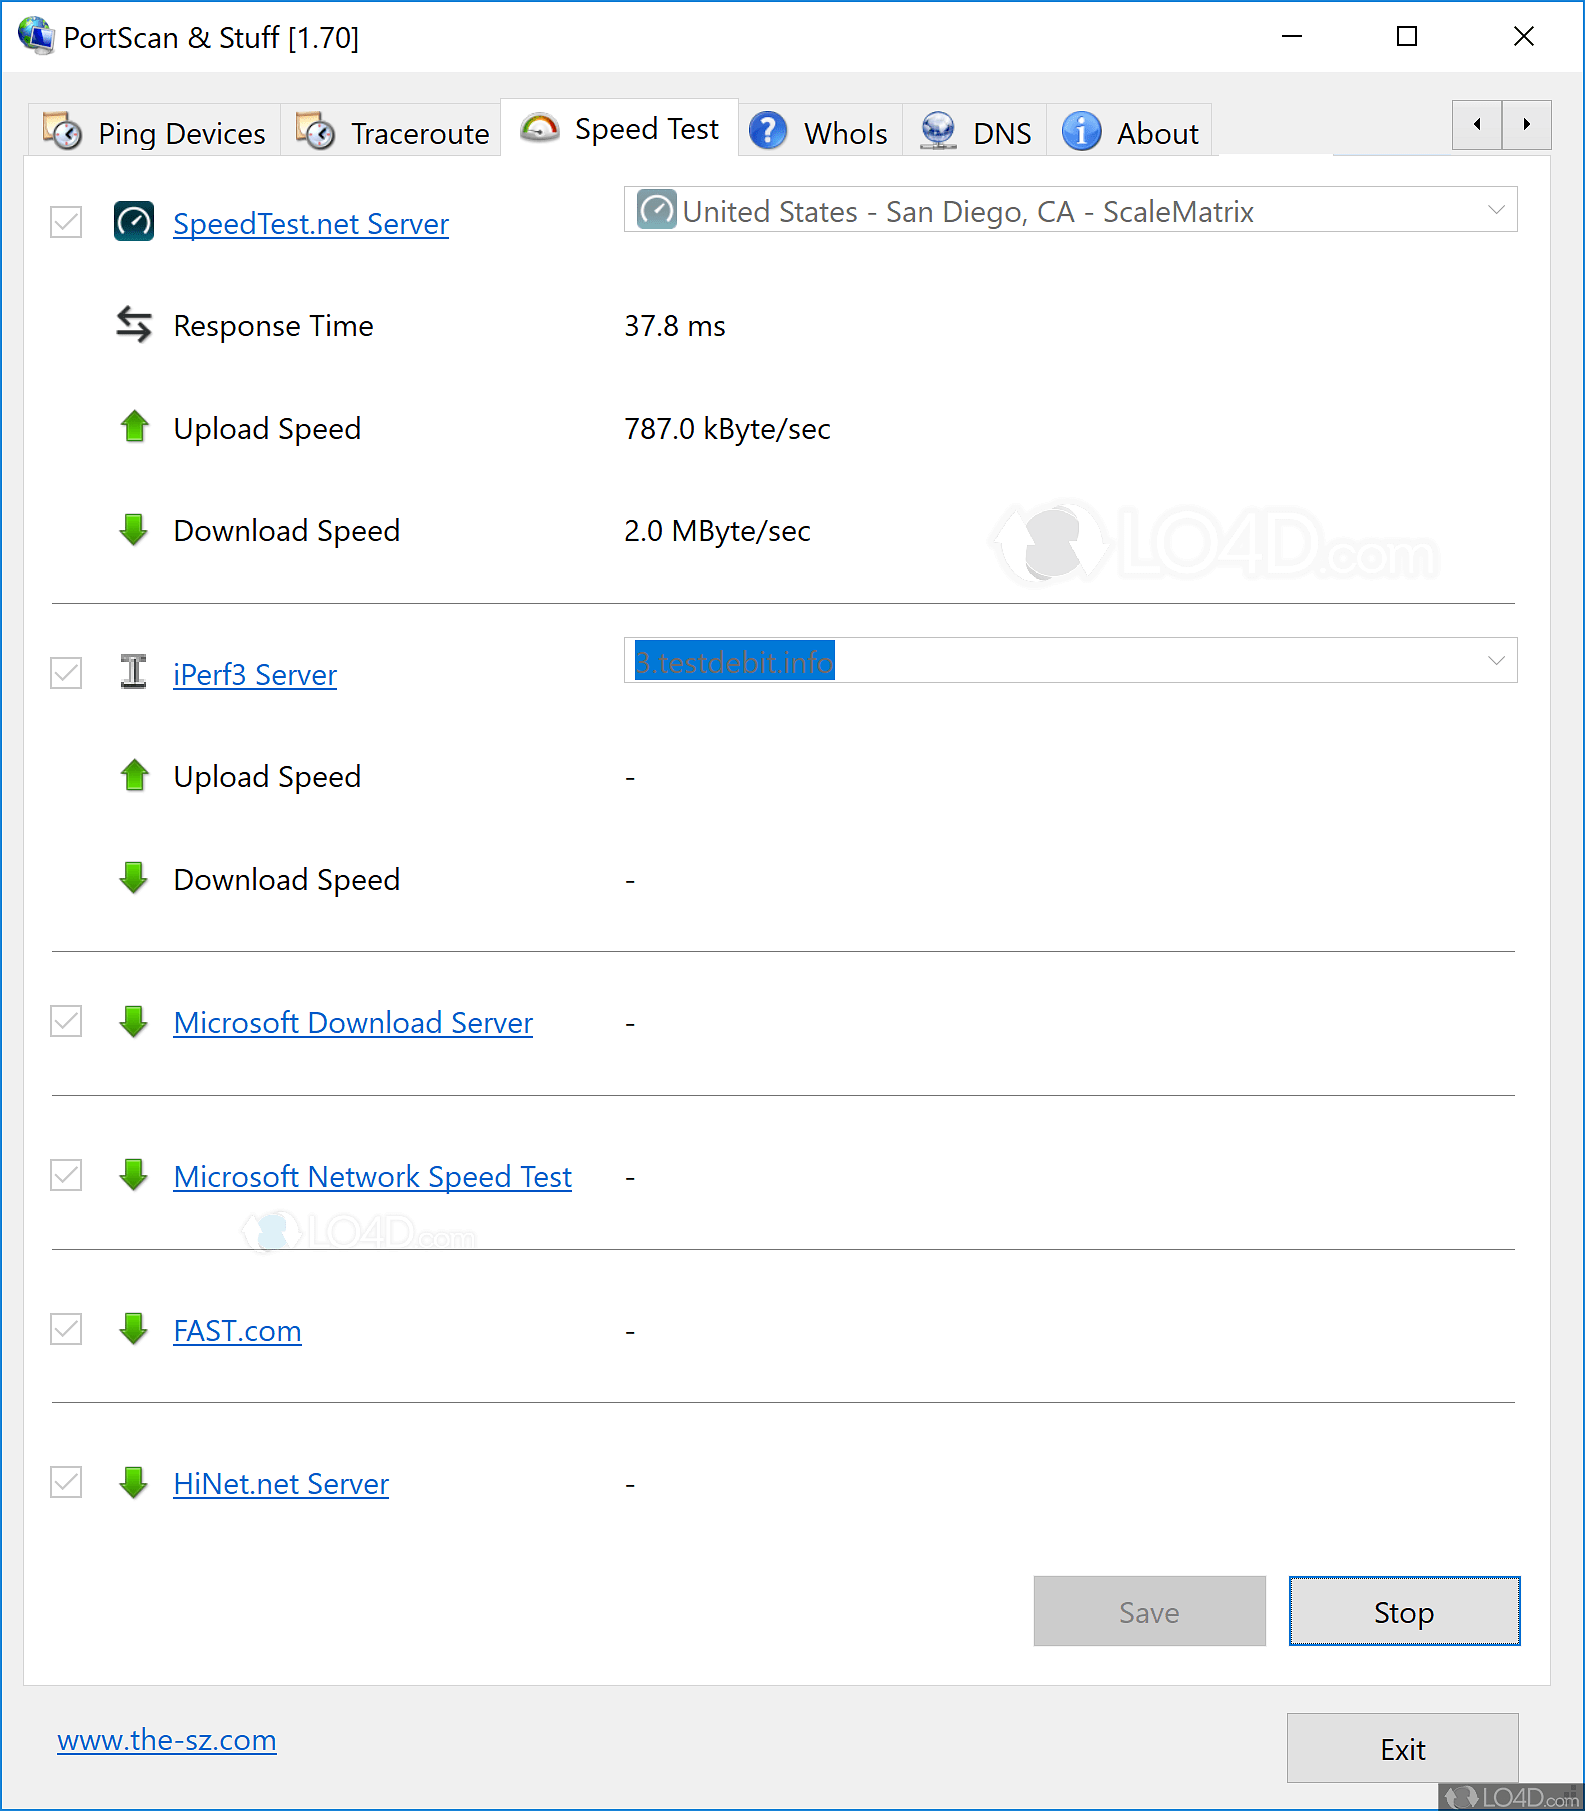Toggle the SpeedTest.net Server checkbox
1585x1811 pixels.
click(66, 222)
